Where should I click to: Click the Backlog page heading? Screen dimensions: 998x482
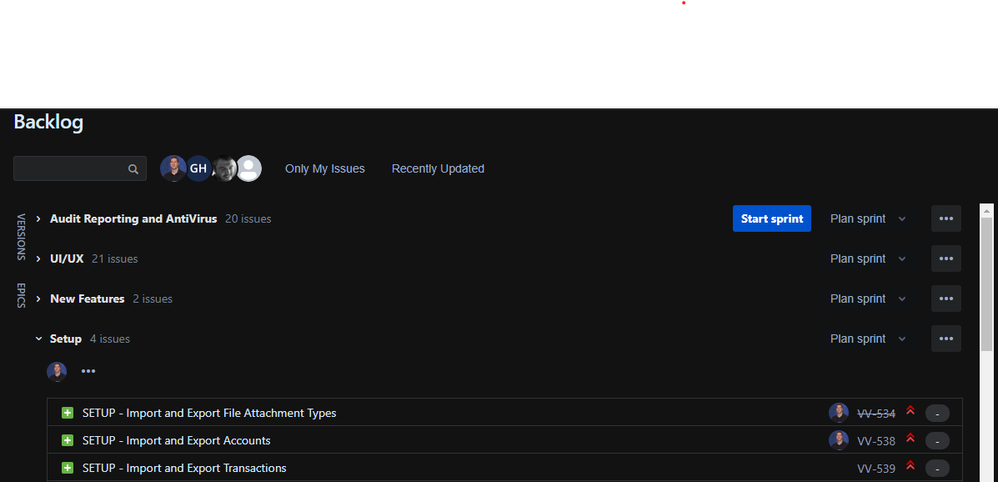click(48, 122)
